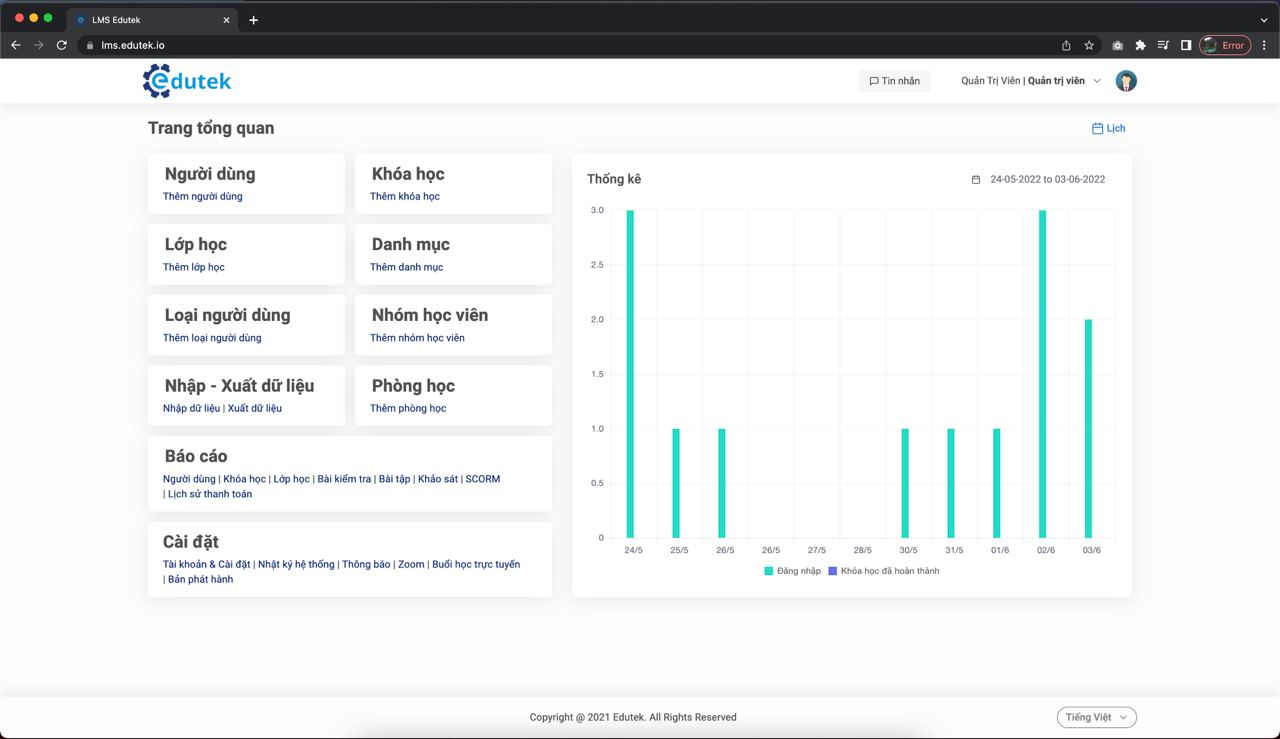Open Tài khoản & Cài đặt settings
This screenshot has width=1280, height=739.
coord(207,564)
